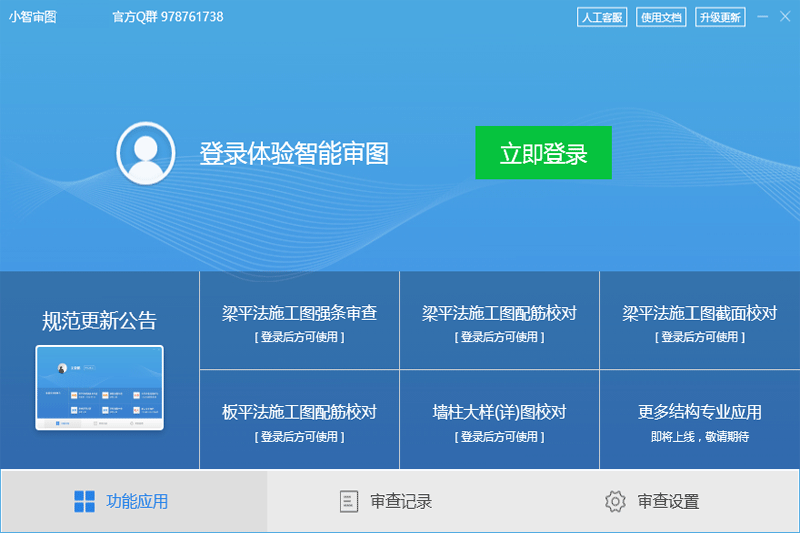This screenshot has width=800, height=533.
Task: Open 人工客服 customer service
Action: click(x=602, y=17)
